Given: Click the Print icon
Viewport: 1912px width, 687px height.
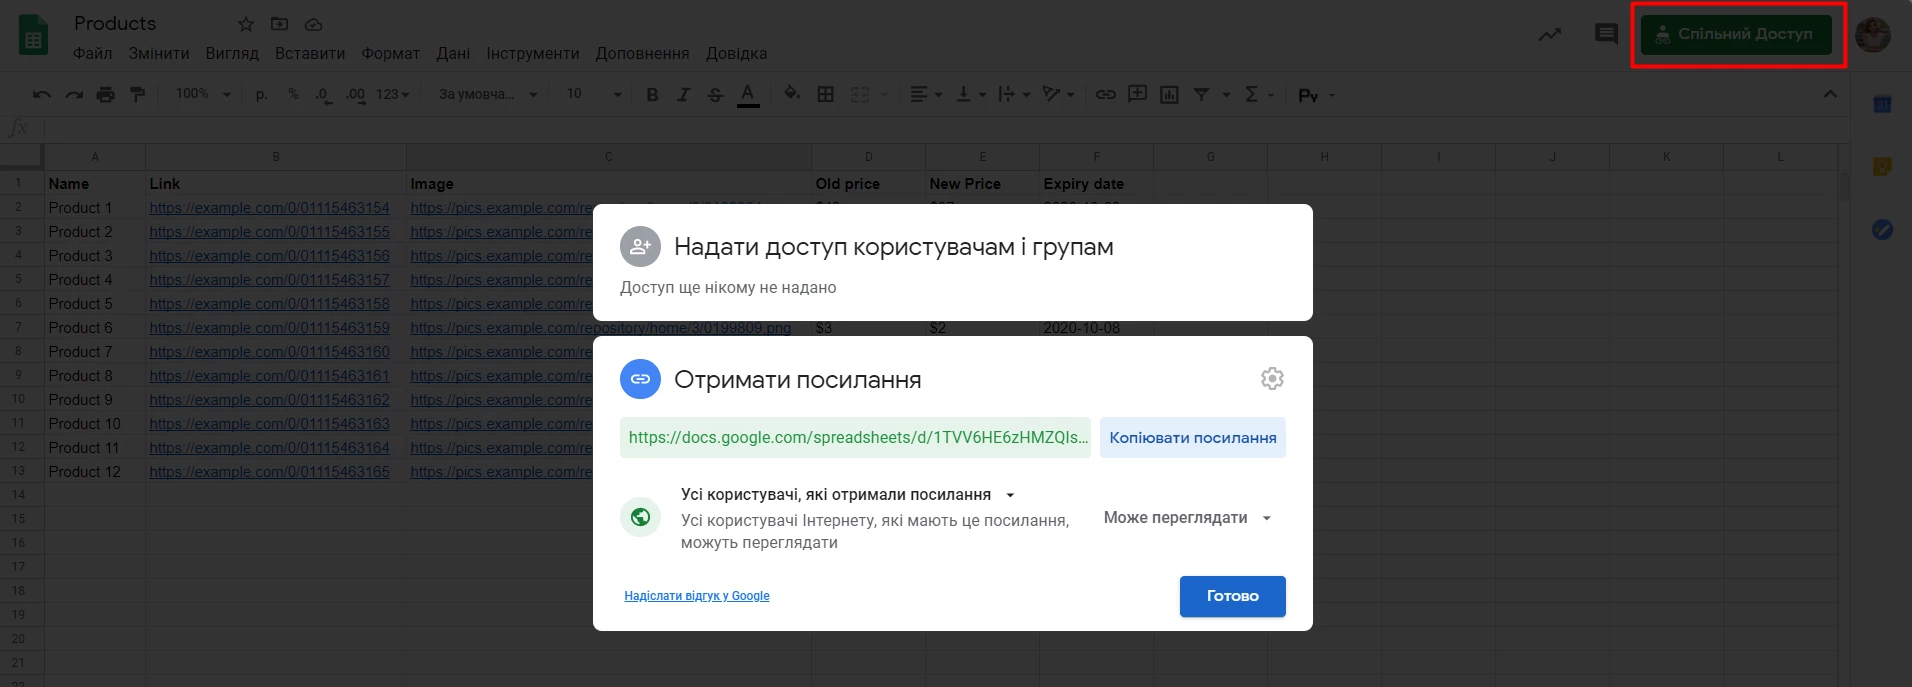Looking at the screenshot, I should tap(106, 94).
